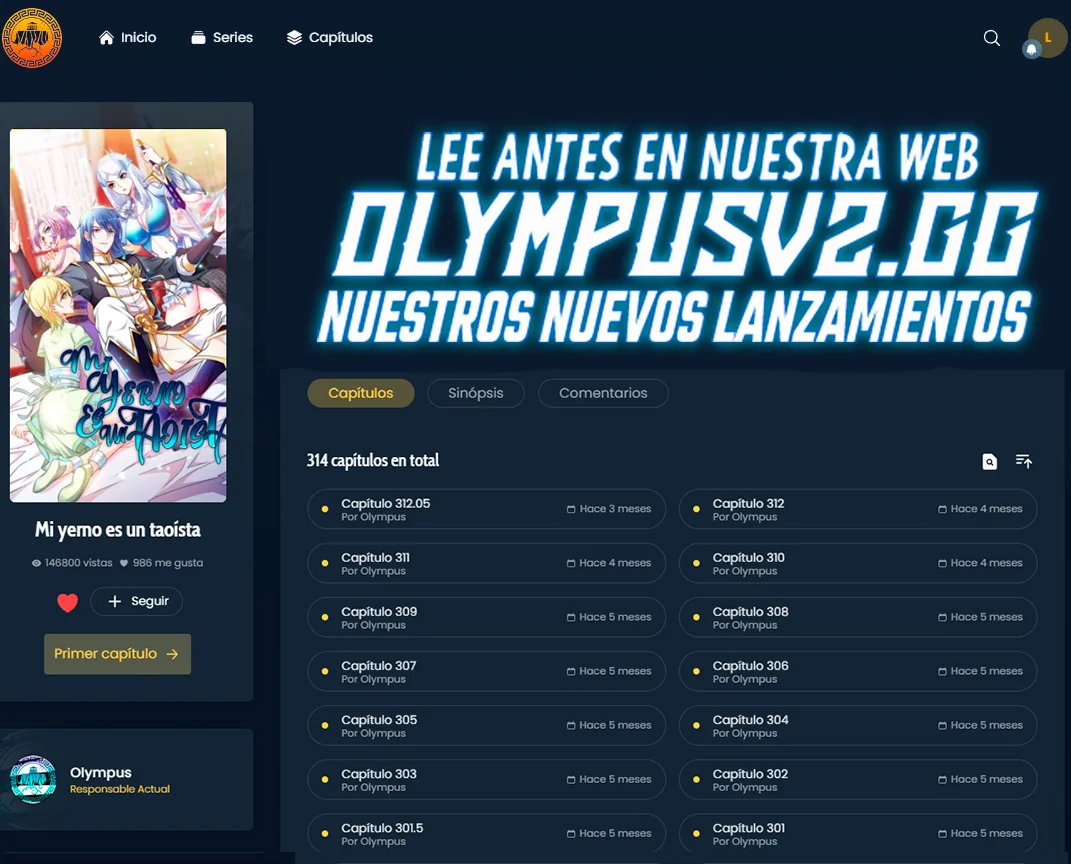Open the user profile avatar
Viewport: 1071px width, 864px height.
point(1050,36)
